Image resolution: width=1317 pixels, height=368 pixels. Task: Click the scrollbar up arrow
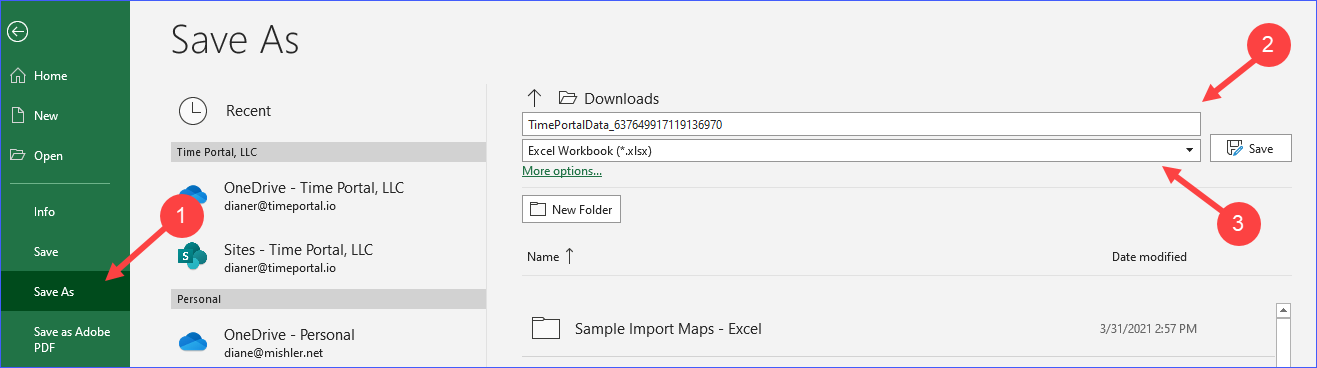coord(1284,310)
